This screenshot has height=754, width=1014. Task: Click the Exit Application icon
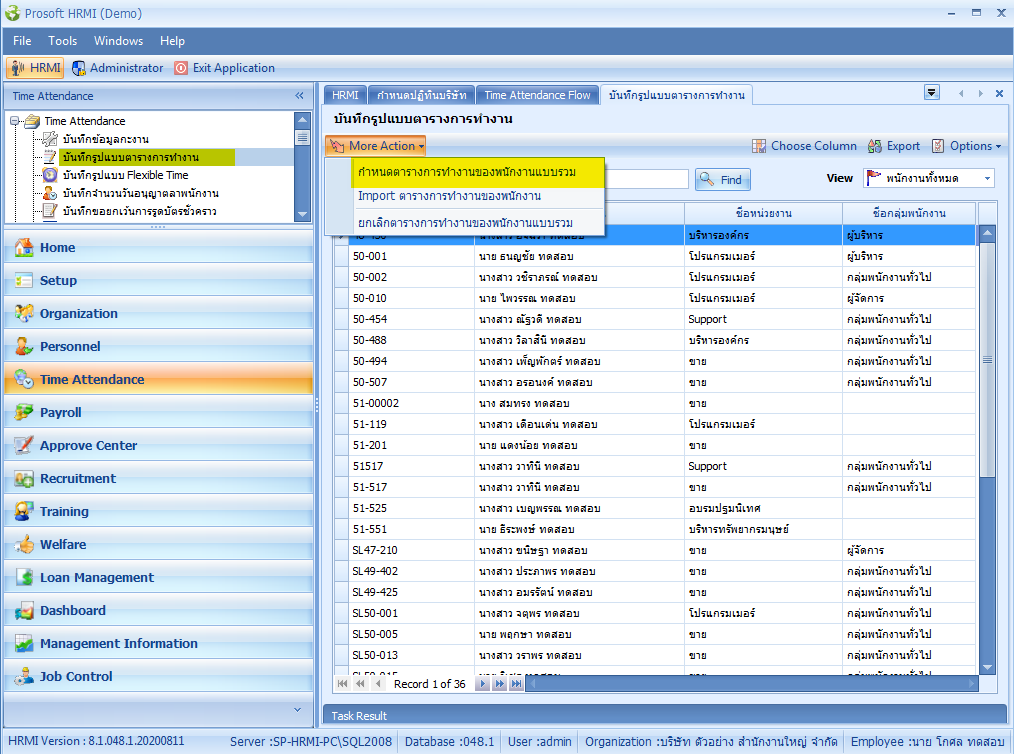coord(181,68)
